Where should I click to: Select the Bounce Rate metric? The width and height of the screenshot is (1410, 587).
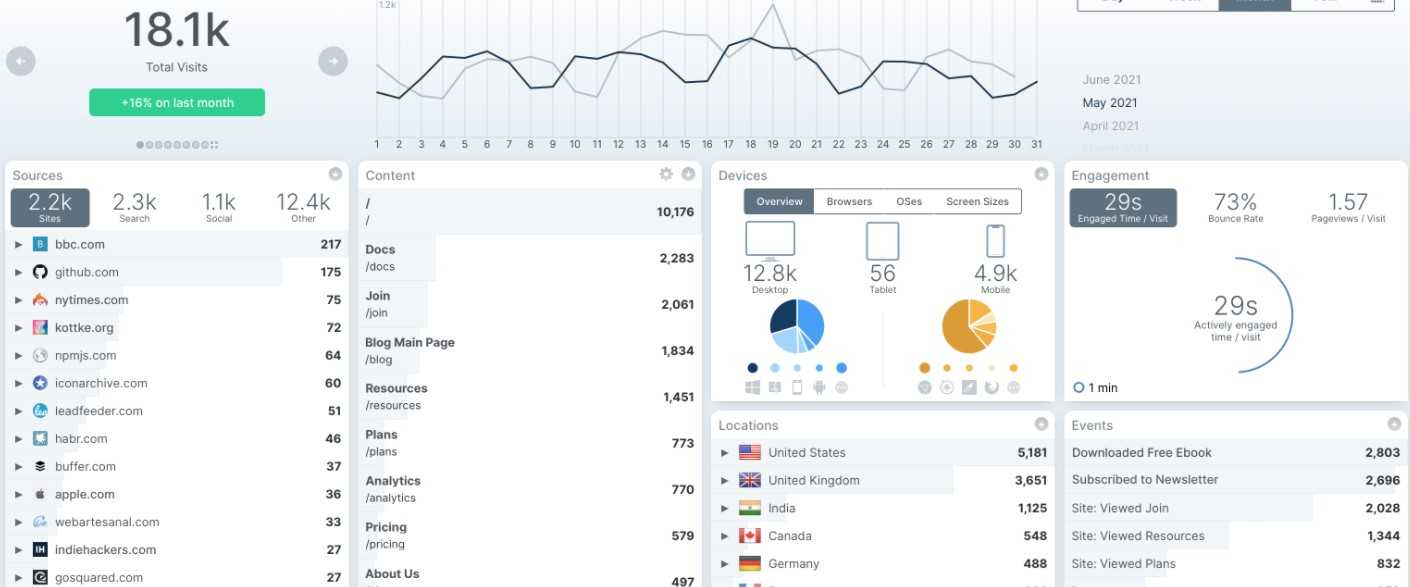tap(1236, 208)
